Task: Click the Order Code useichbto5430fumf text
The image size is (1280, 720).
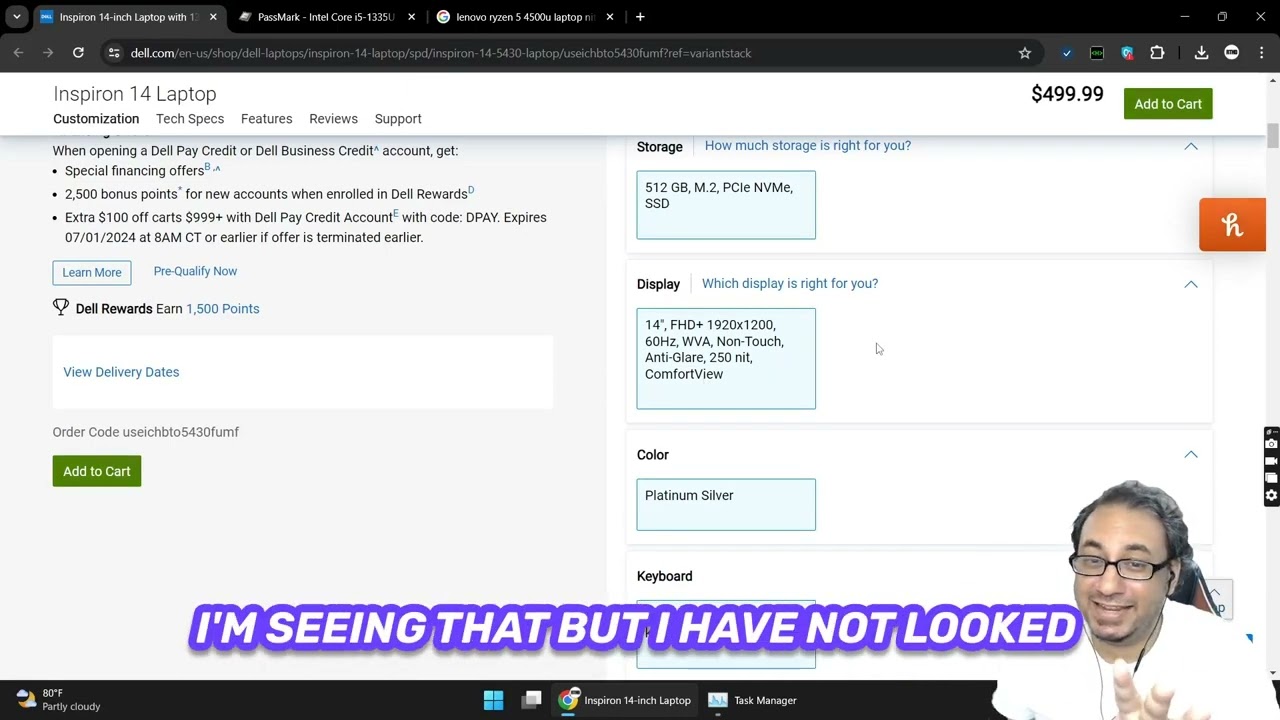Action: pos(146,432)
